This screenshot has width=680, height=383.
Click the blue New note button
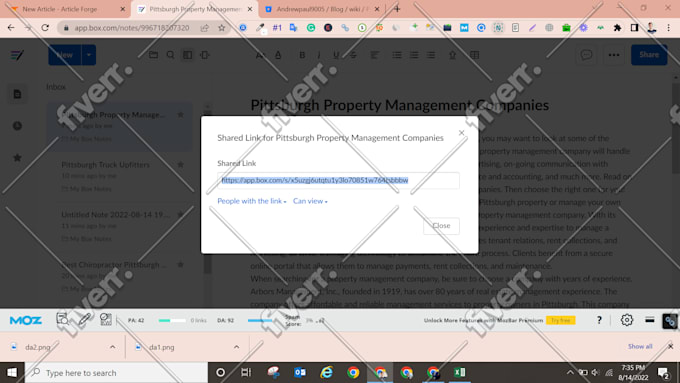[x=65, y=55]
